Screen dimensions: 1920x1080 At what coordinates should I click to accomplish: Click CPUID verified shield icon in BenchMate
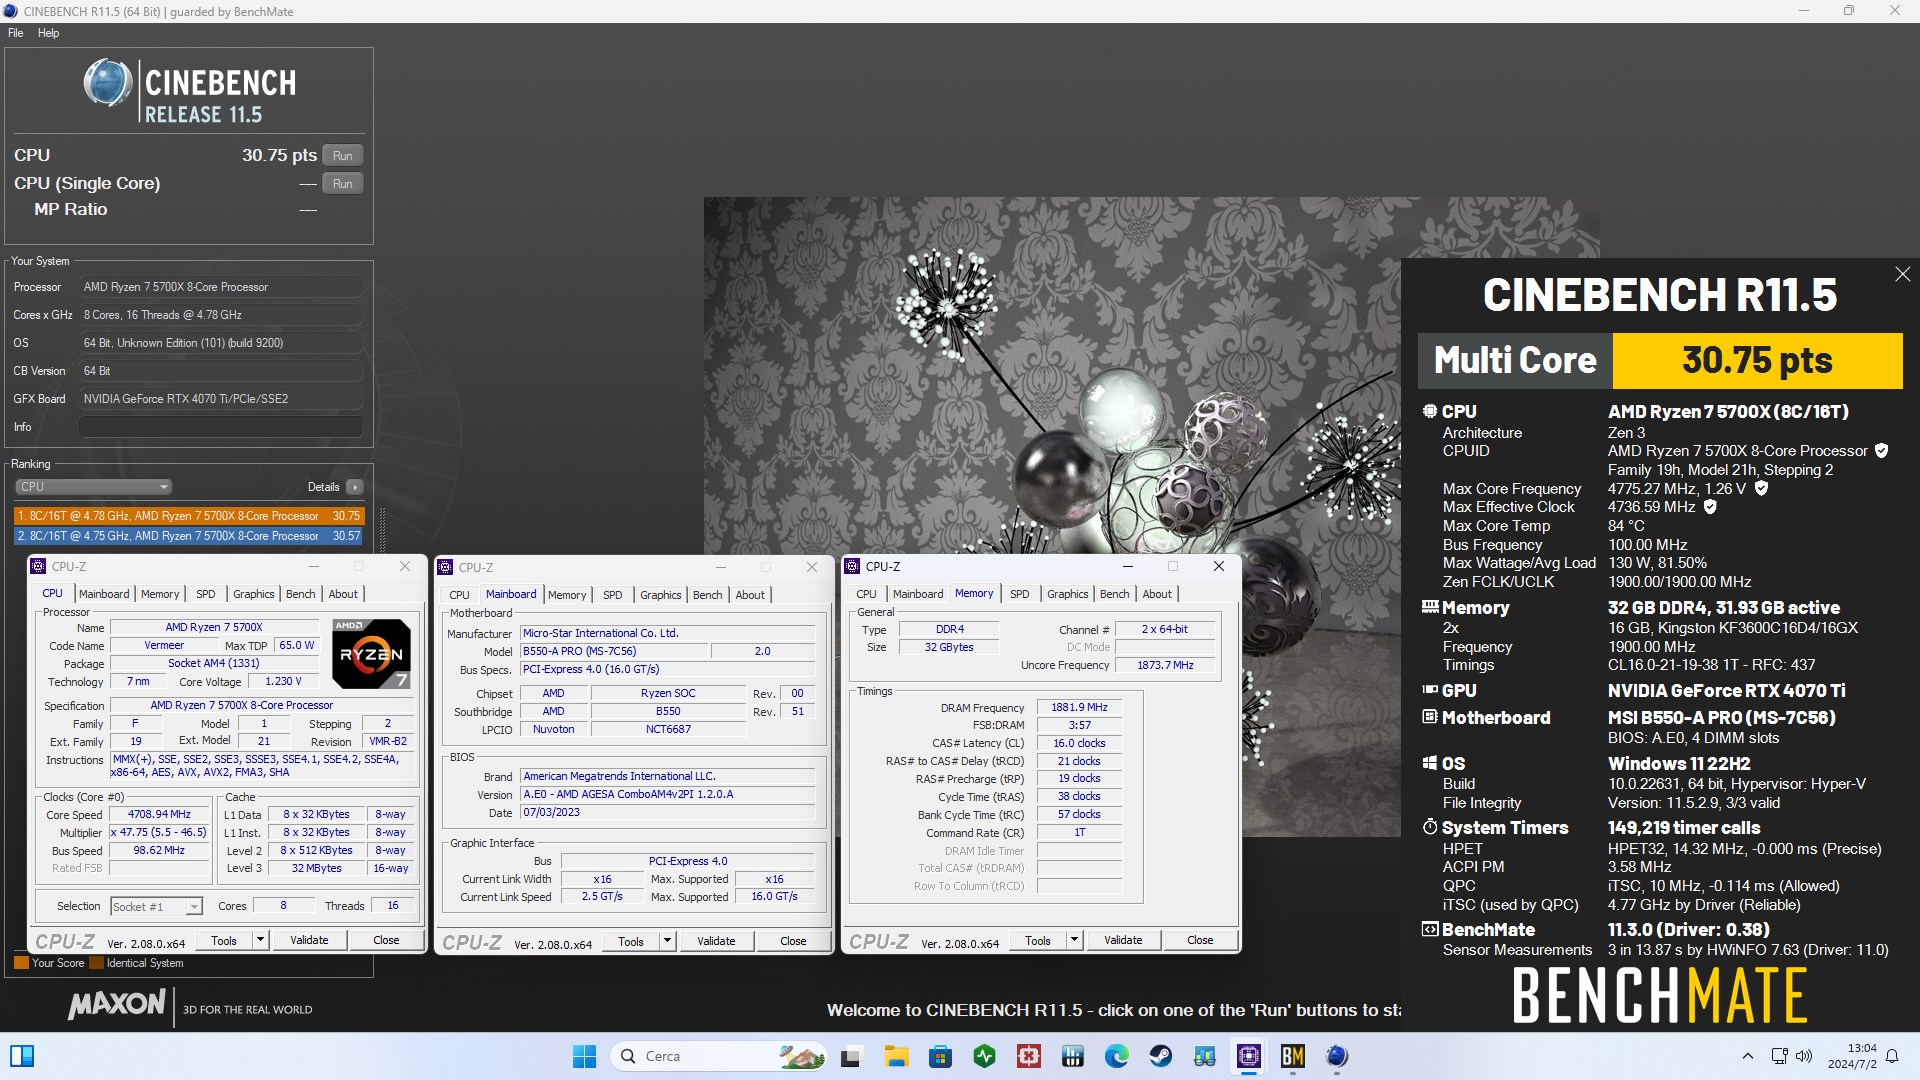click(x=1881, y=451)
